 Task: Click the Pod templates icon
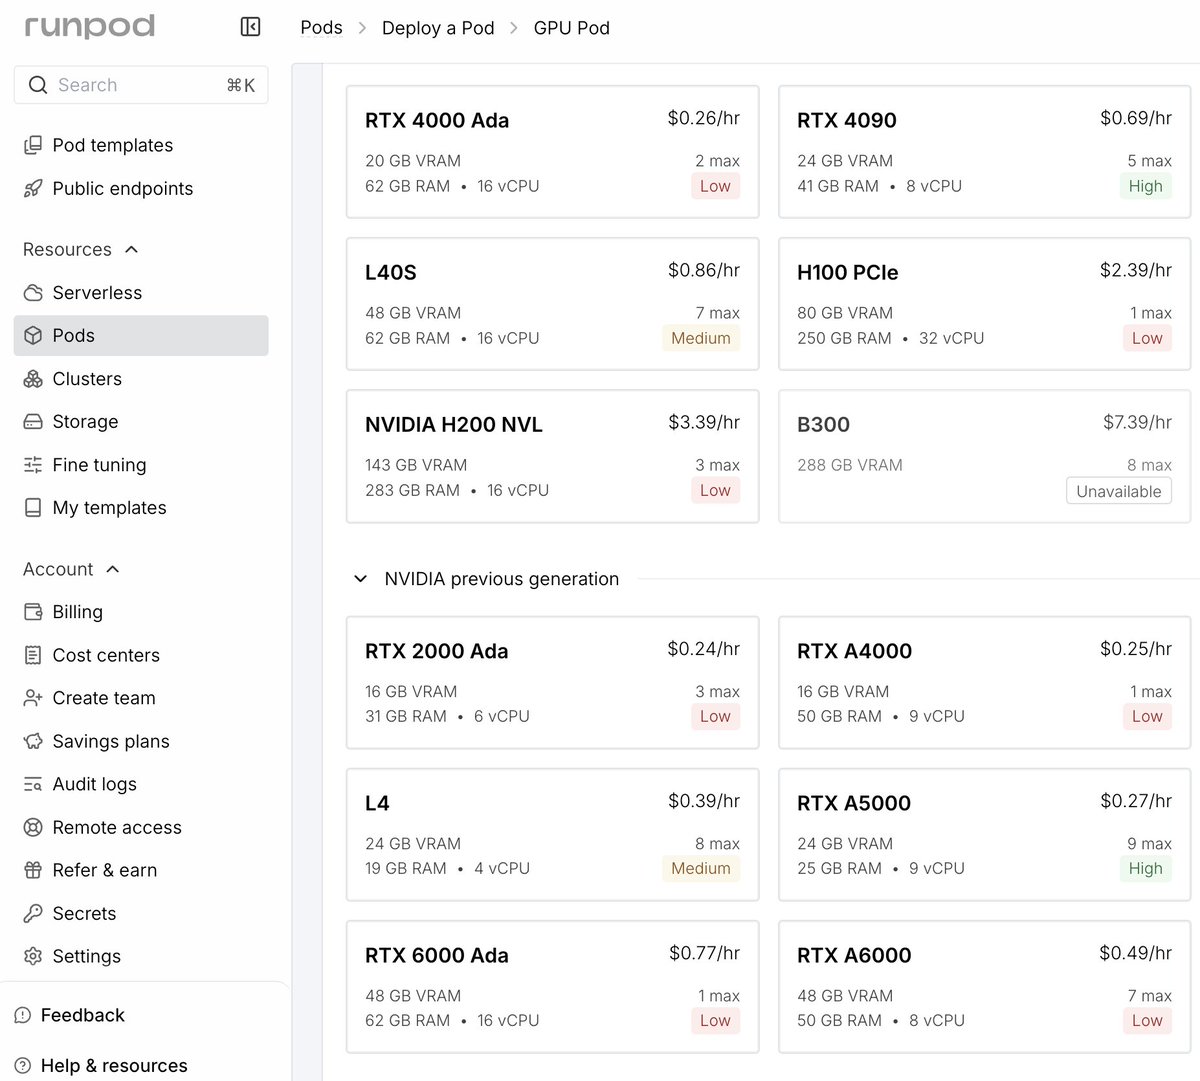click(33, 145)
